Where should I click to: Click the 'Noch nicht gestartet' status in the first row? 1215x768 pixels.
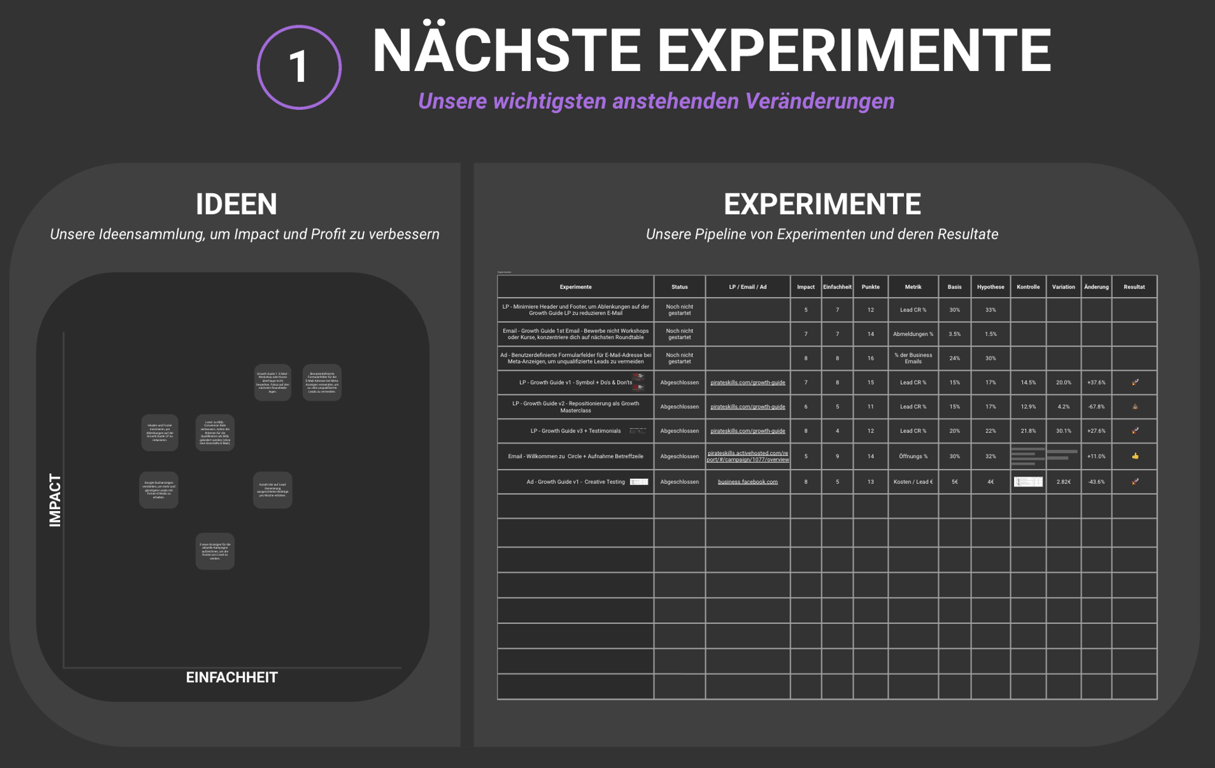tap(679, 309)
